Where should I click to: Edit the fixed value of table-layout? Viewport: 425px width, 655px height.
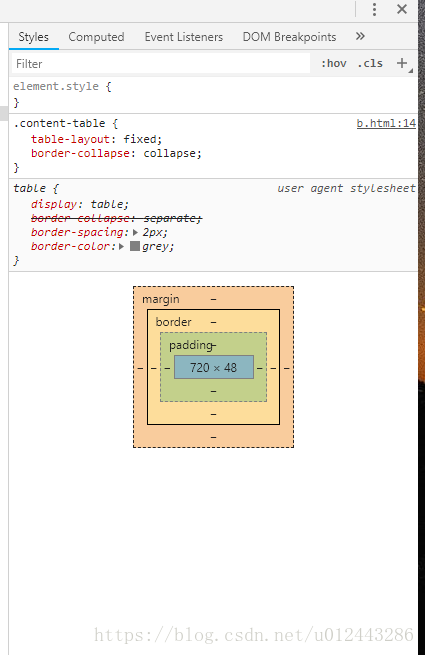pos(140,139)
